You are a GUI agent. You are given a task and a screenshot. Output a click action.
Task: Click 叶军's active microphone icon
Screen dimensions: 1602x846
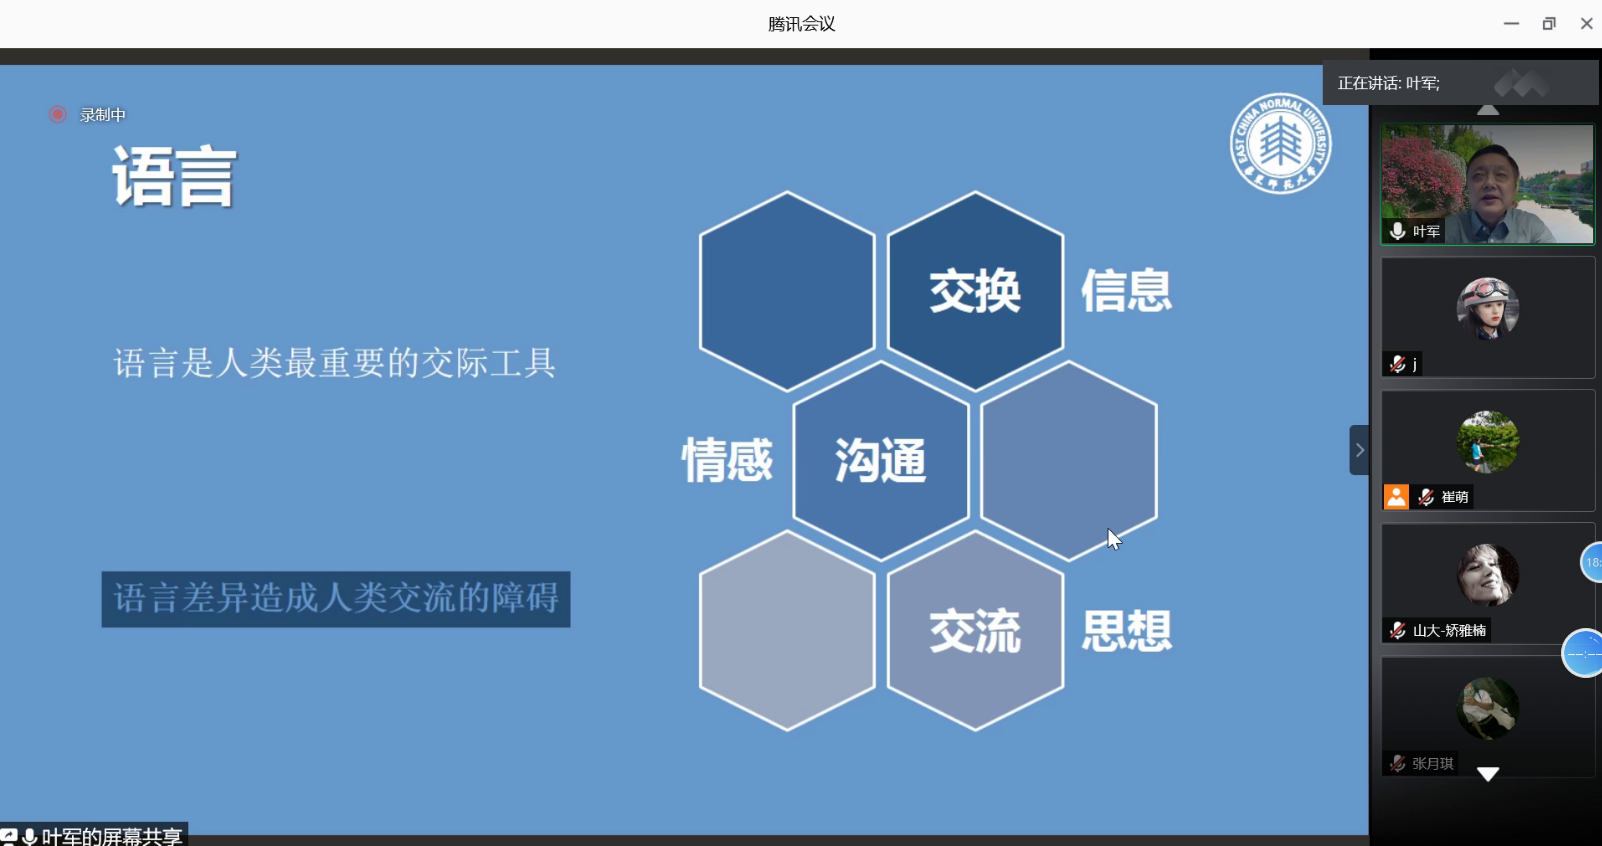point(1397,231)
